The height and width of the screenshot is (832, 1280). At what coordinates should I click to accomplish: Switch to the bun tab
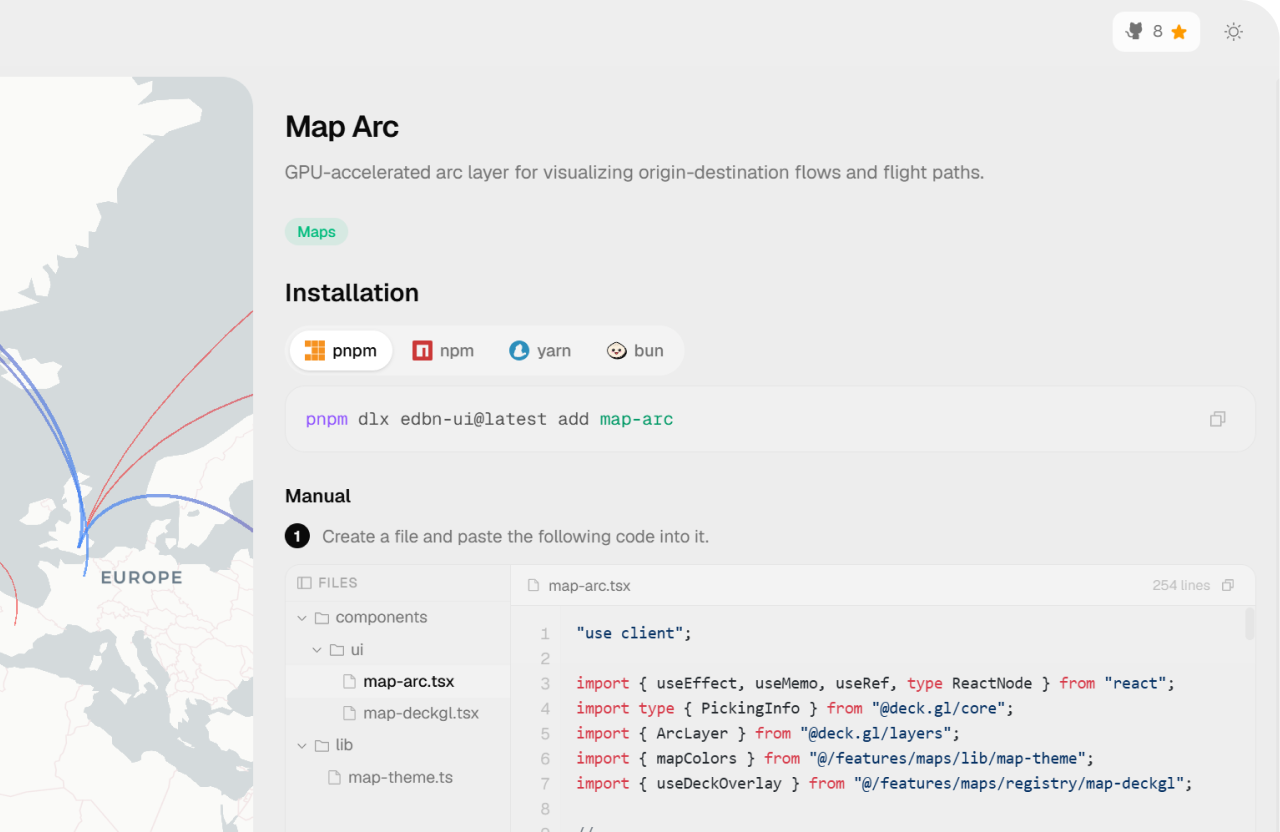(635, 350)
